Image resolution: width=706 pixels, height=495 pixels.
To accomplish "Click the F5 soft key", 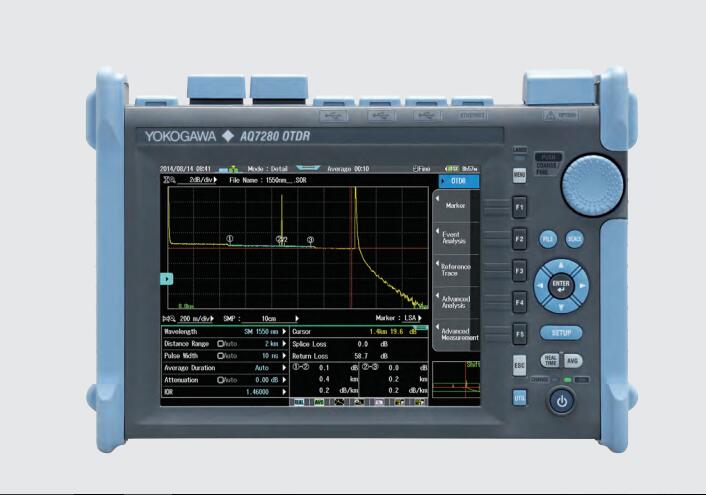I will click(519, 334).
